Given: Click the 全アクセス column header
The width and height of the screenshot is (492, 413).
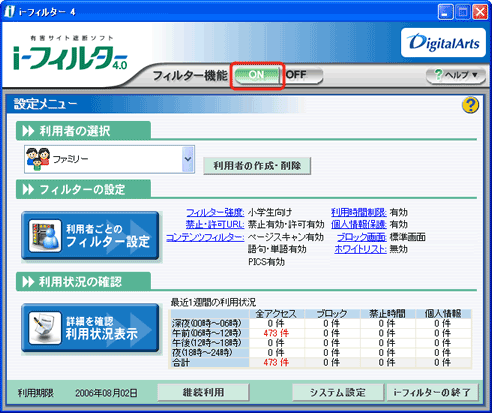Looking at the screenshot, I should click(x=276, y=314).
